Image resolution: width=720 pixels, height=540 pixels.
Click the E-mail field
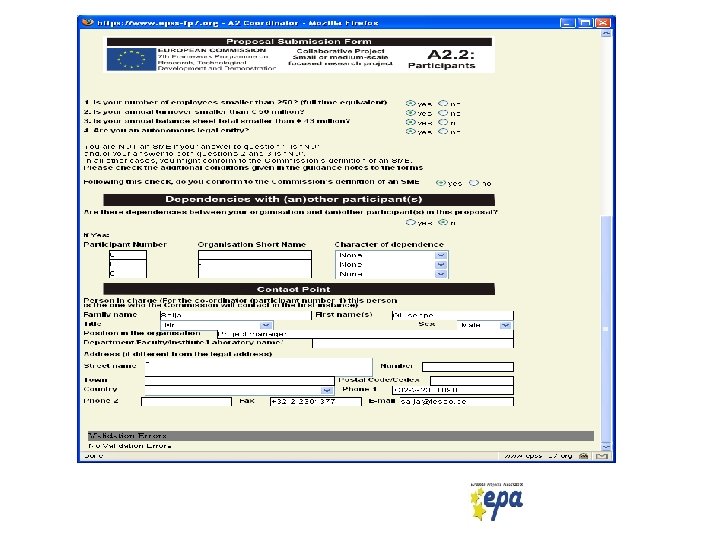coord(456,401)
